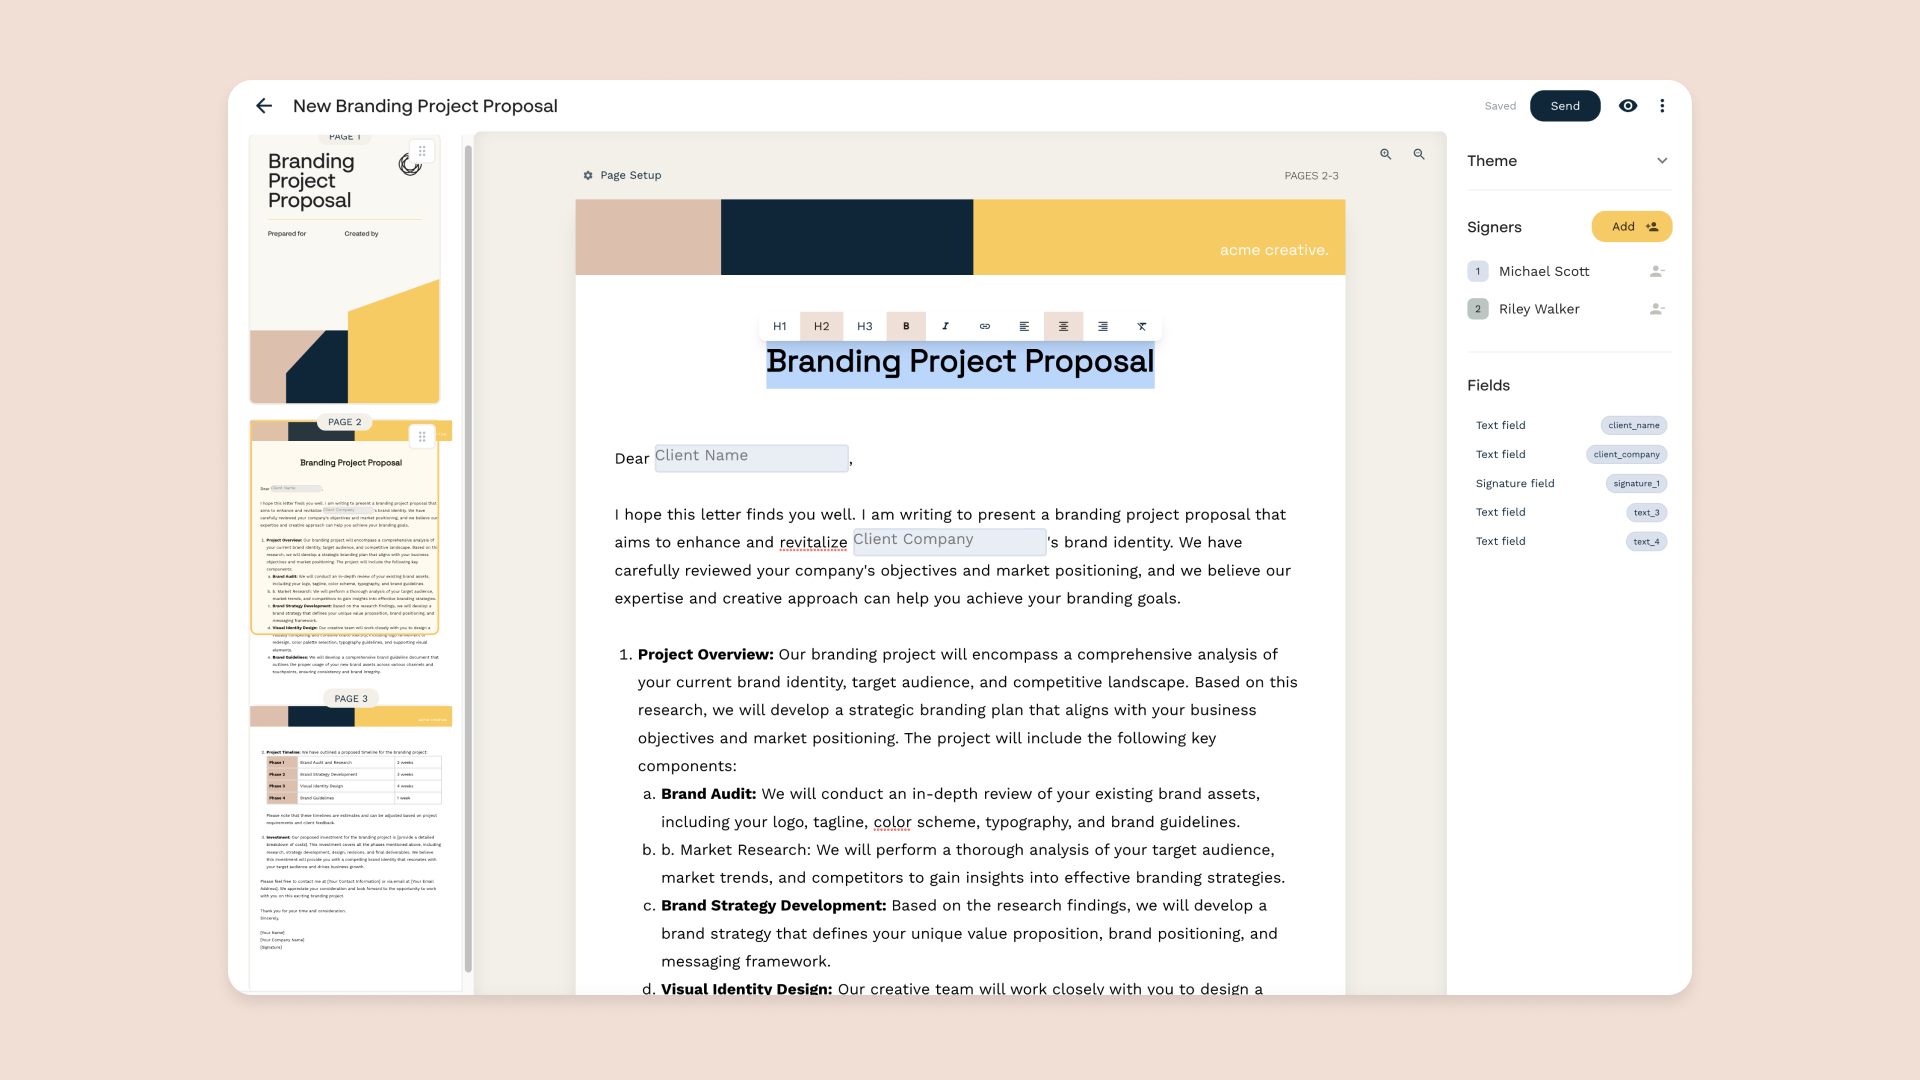
Task: Clear formatting from the selected heading
Action: coord(1142,326)
